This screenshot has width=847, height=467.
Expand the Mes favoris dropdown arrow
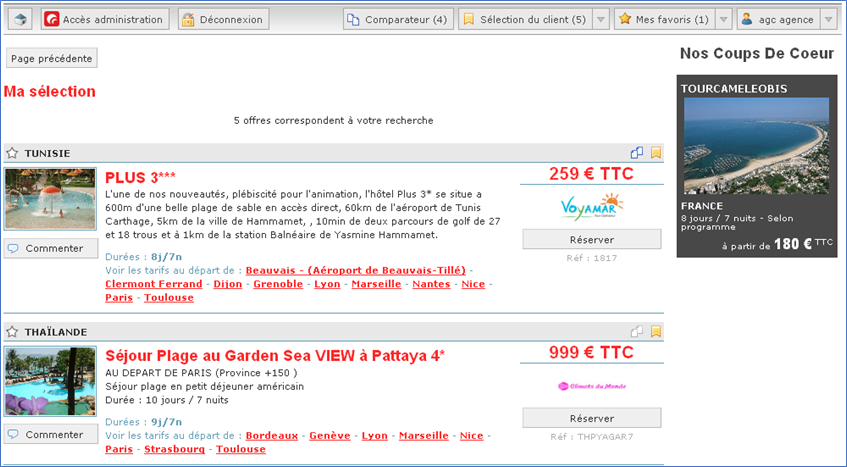[x=724, y=19]
